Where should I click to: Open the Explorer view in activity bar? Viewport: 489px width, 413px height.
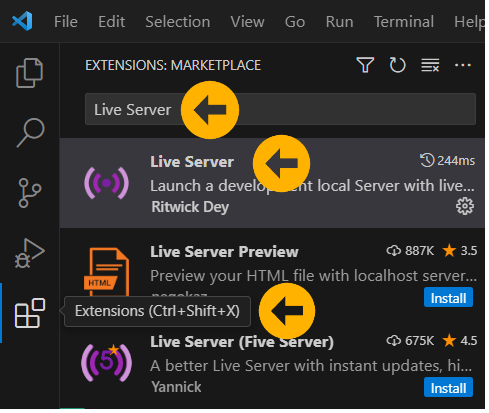(x=29, y=73)
